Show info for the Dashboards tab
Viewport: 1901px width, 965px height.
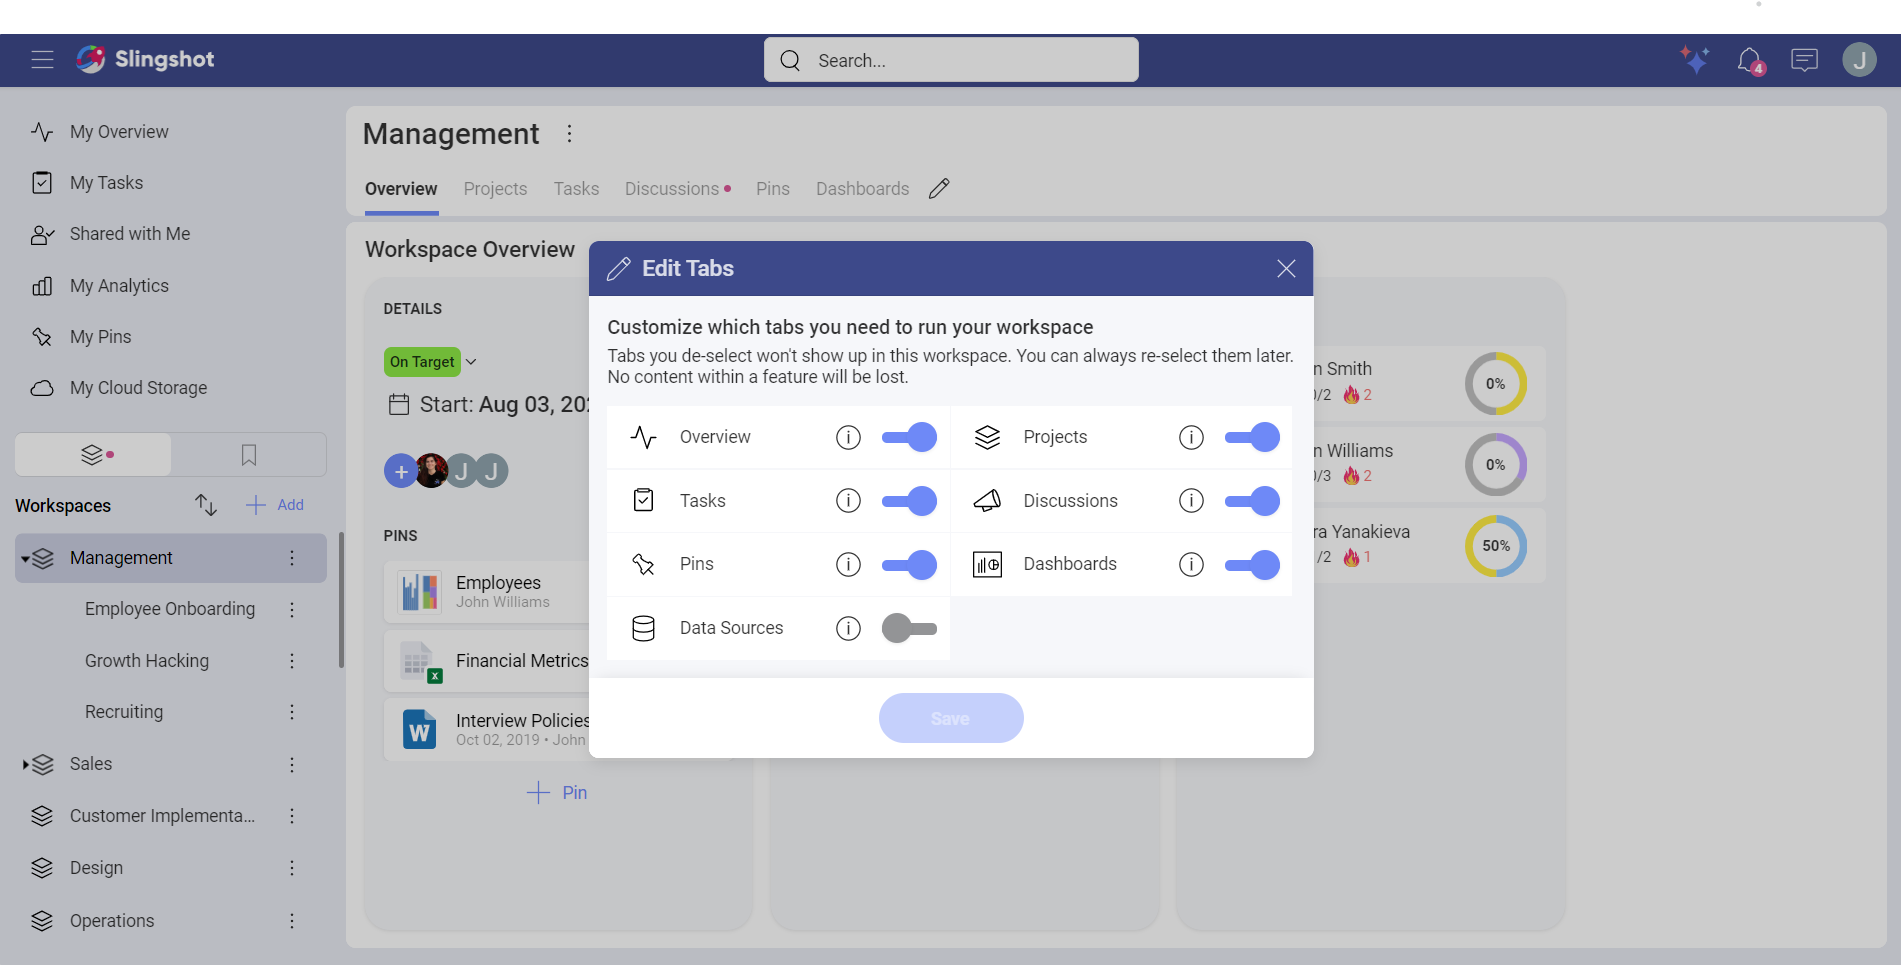pos(1191,564)
